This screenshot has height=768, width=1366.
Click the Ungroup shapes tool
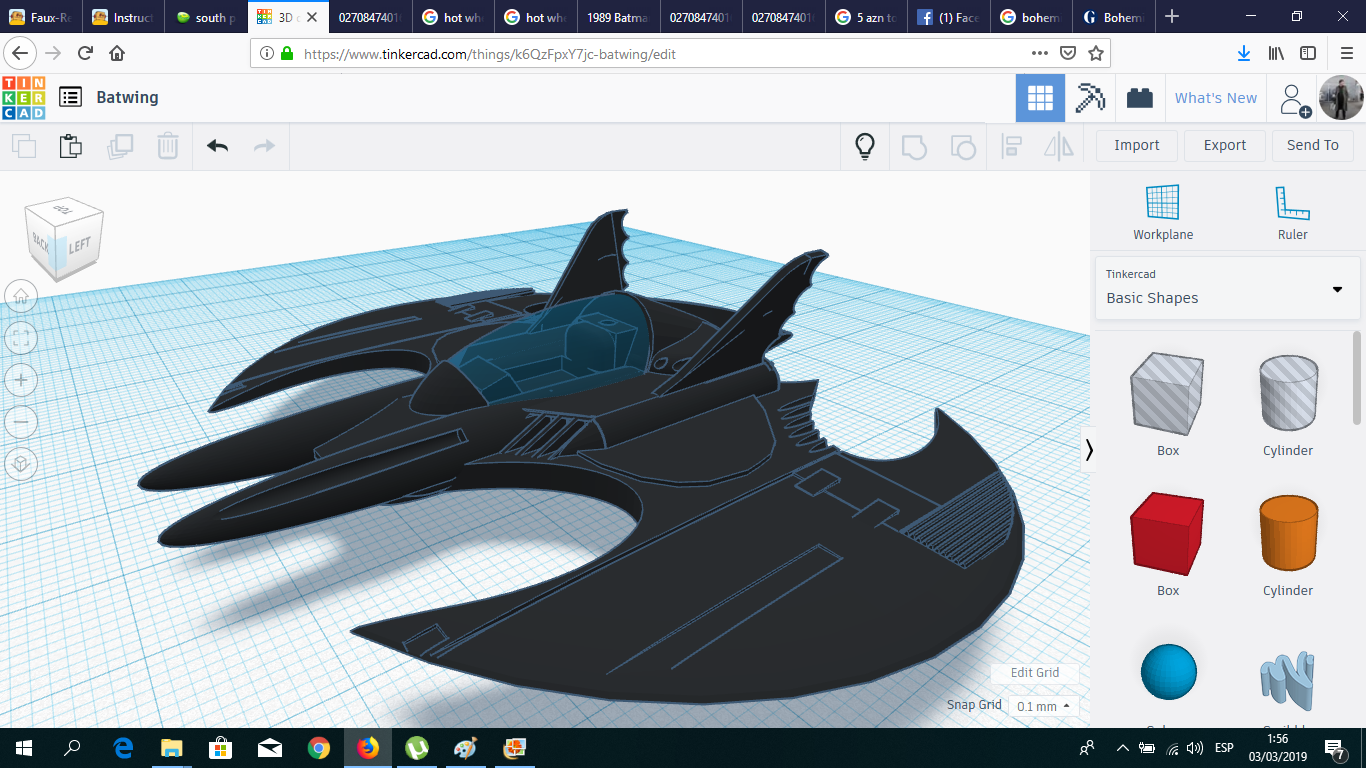tap(962, 146)
